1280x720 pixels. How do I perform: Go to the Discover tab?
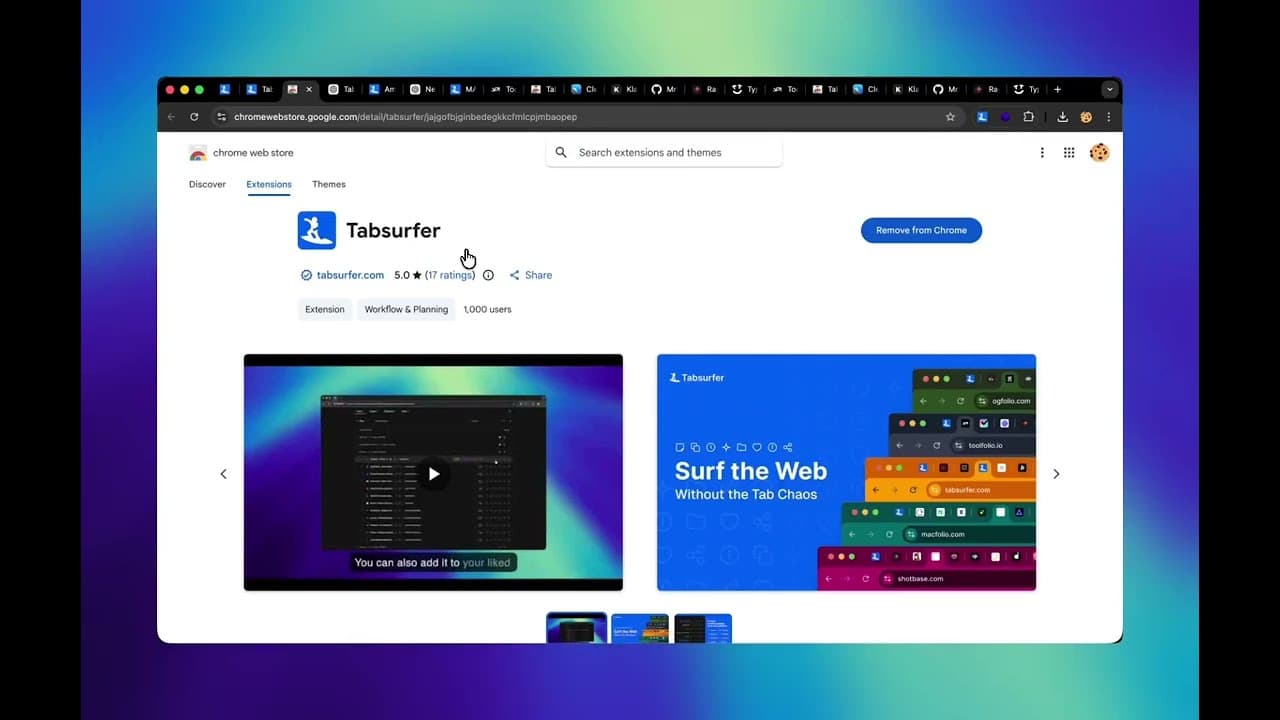(207, 184)
